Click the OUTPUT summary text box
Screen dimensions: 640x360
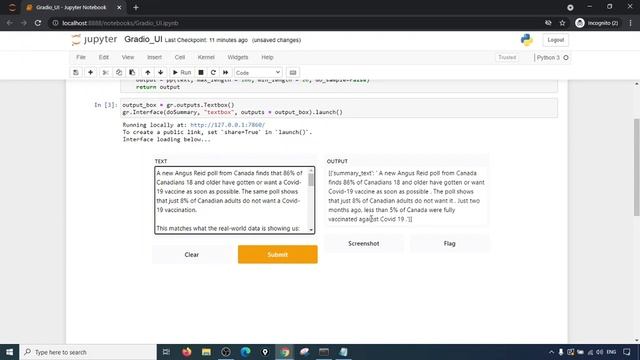(407, 196)
